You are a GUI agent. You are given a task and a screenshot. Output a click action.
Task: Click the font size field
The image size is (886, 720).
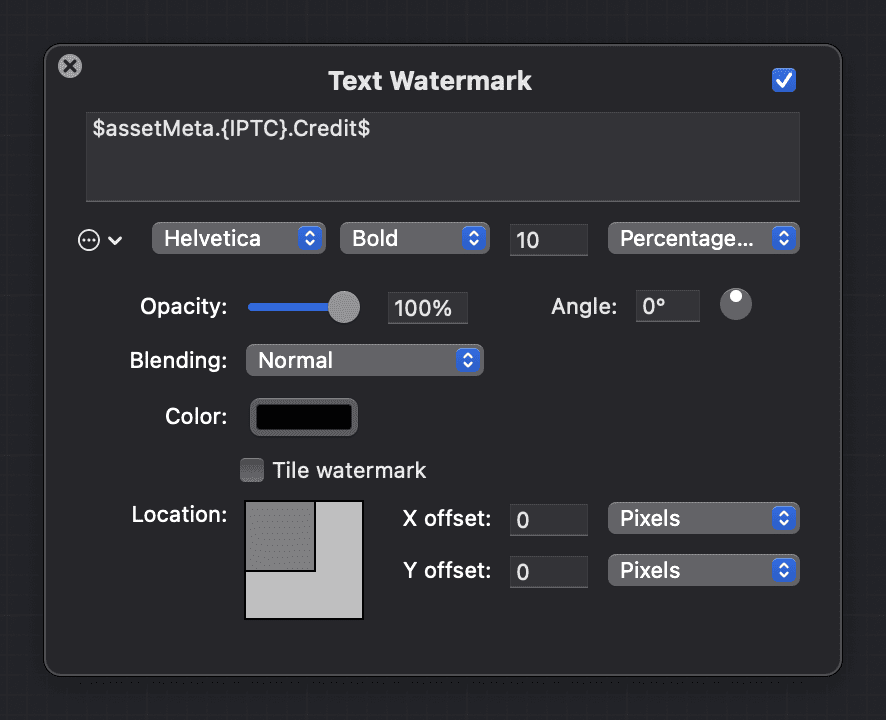(x=548, y=240)
